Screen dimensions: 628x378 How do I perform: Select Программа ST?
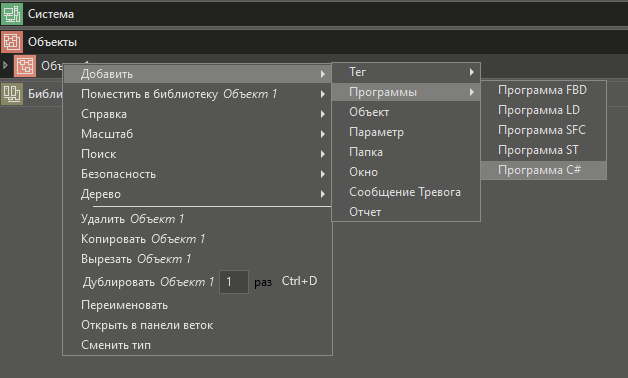[543, 150]
